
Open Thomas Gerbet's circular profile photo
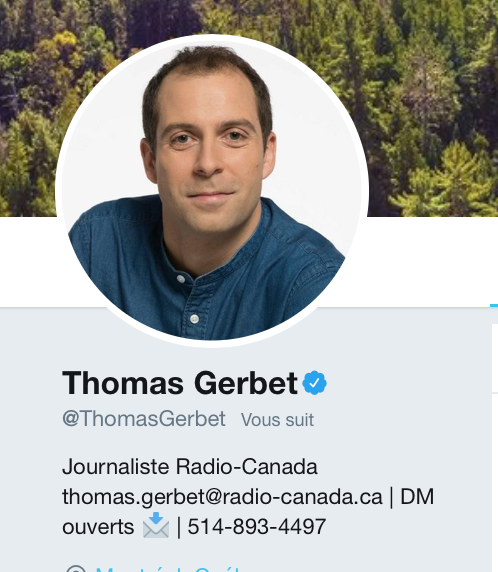(x=212, y=190)
